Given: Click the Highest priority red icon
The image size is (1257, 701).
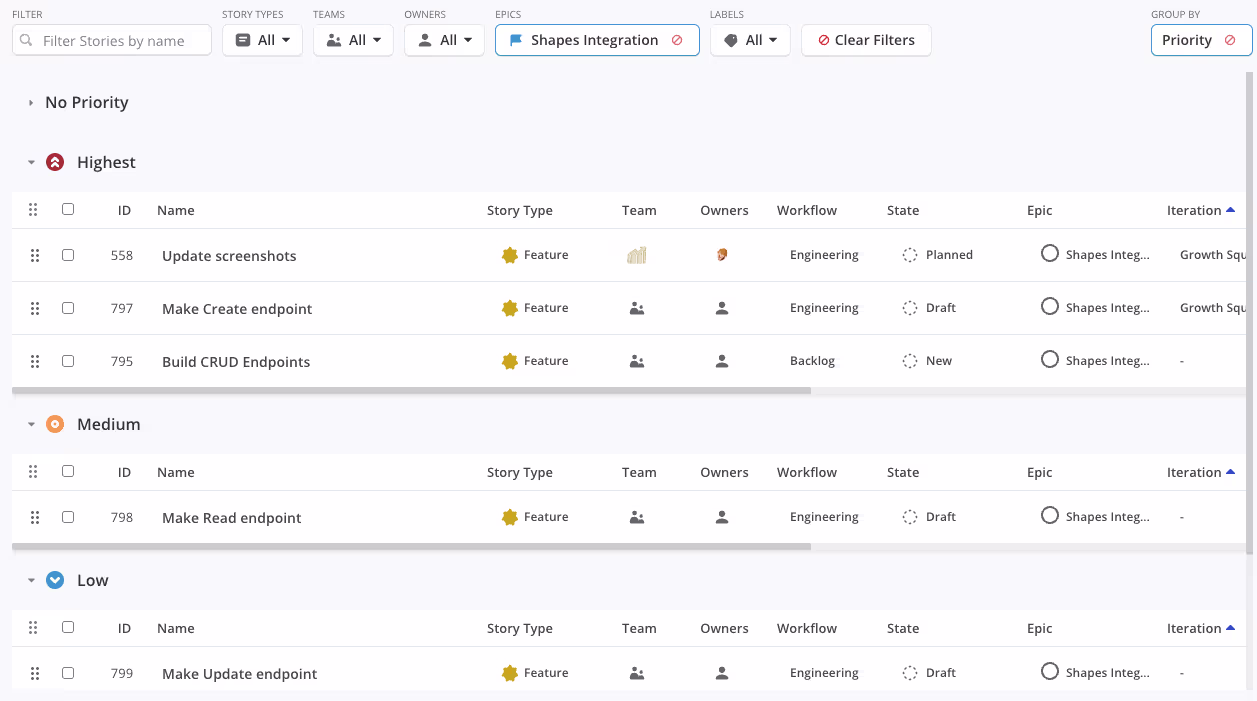Looking at the screenshot, I should (55, 162).
